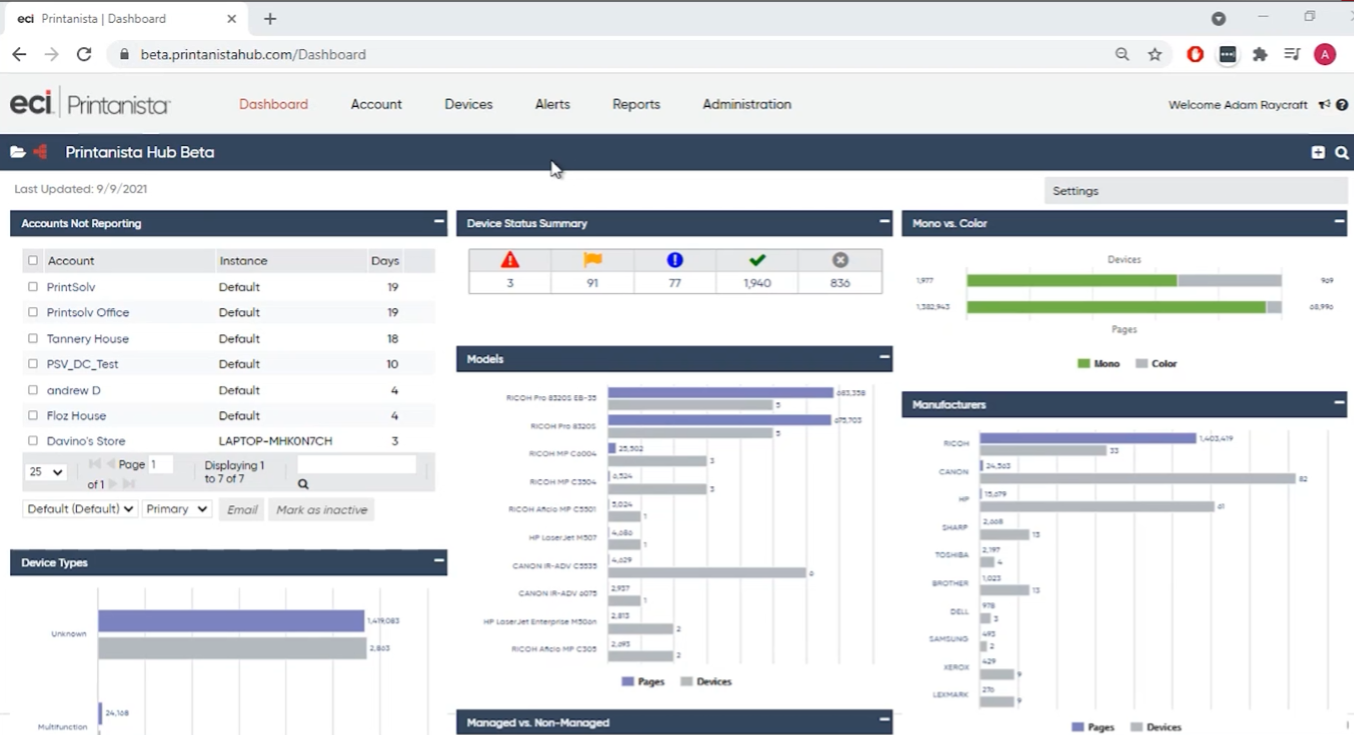Open the Extensions puzzle piece menu
This screenshot has width=1354, height=735.
pyautogui.click(x=1260, y=55)
